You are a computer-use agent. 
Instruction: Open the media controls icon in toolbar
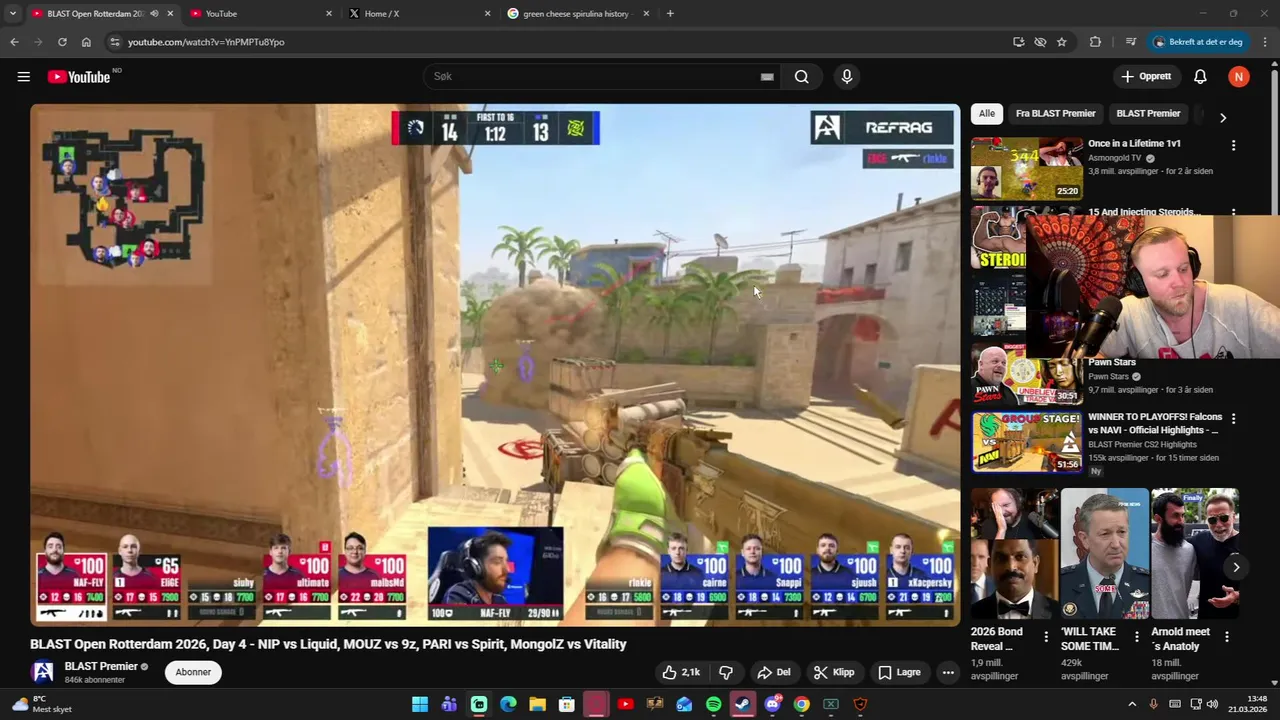(1131, 42)
